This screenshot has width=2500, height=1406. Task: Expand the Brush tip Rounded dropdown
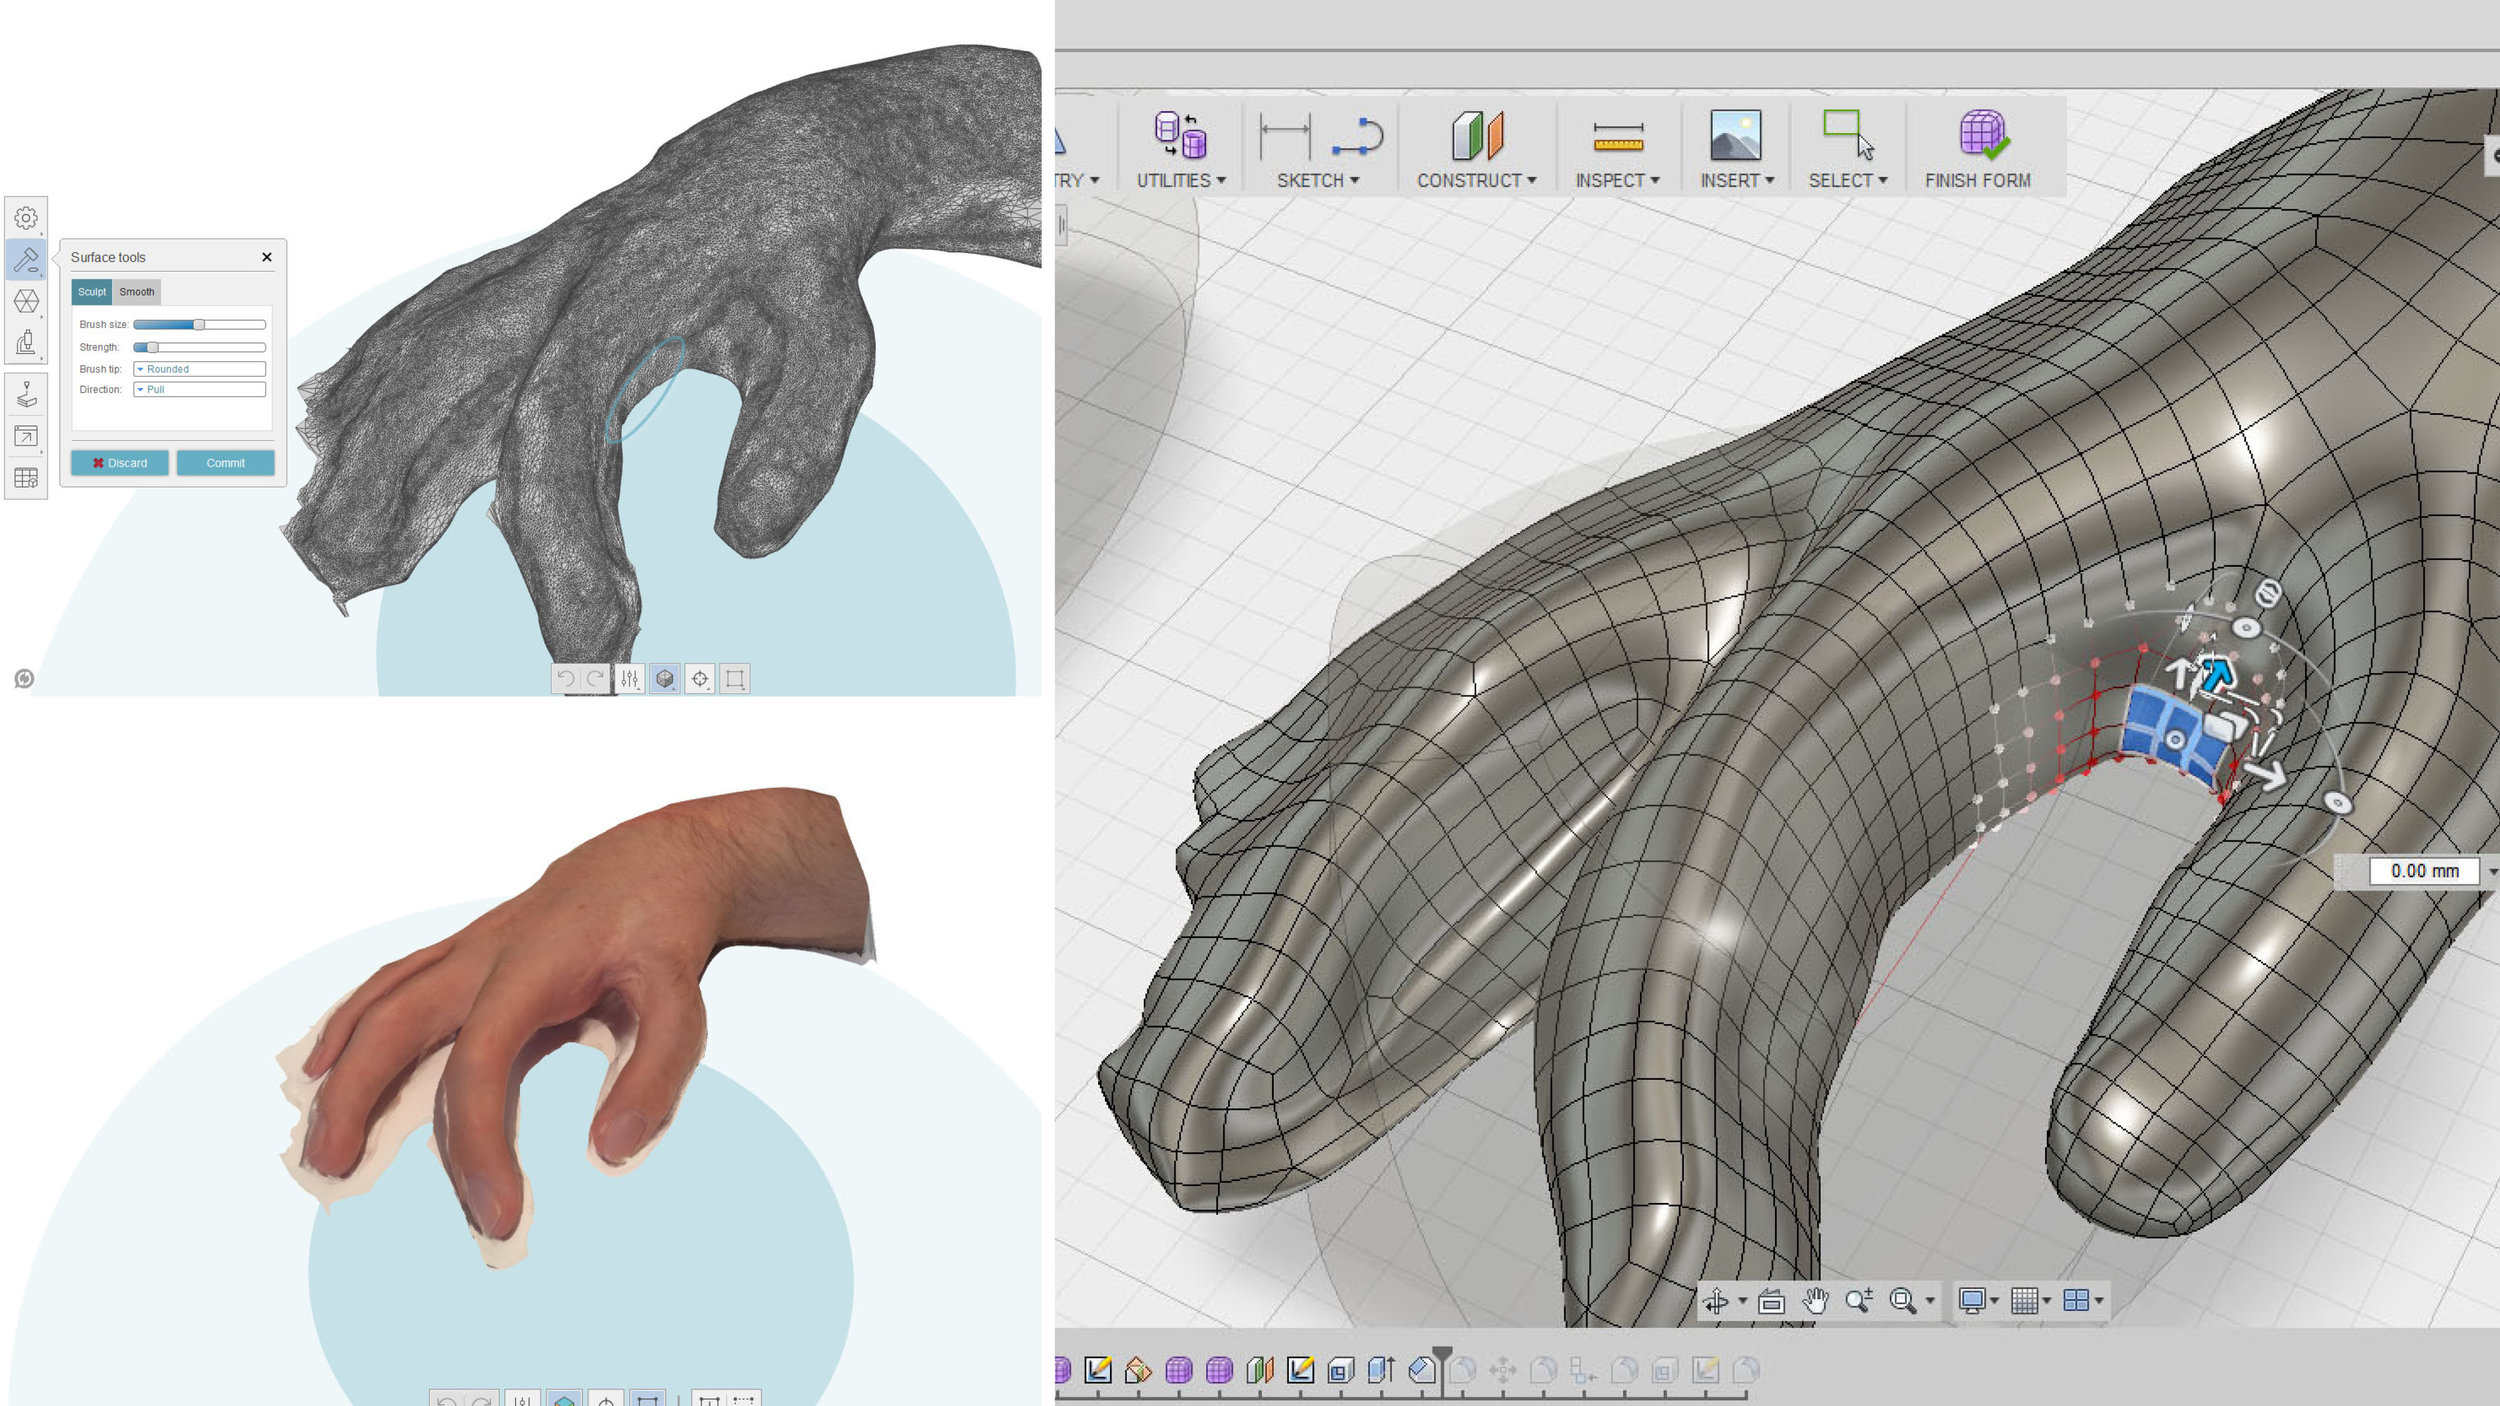[x=199, y=369]
